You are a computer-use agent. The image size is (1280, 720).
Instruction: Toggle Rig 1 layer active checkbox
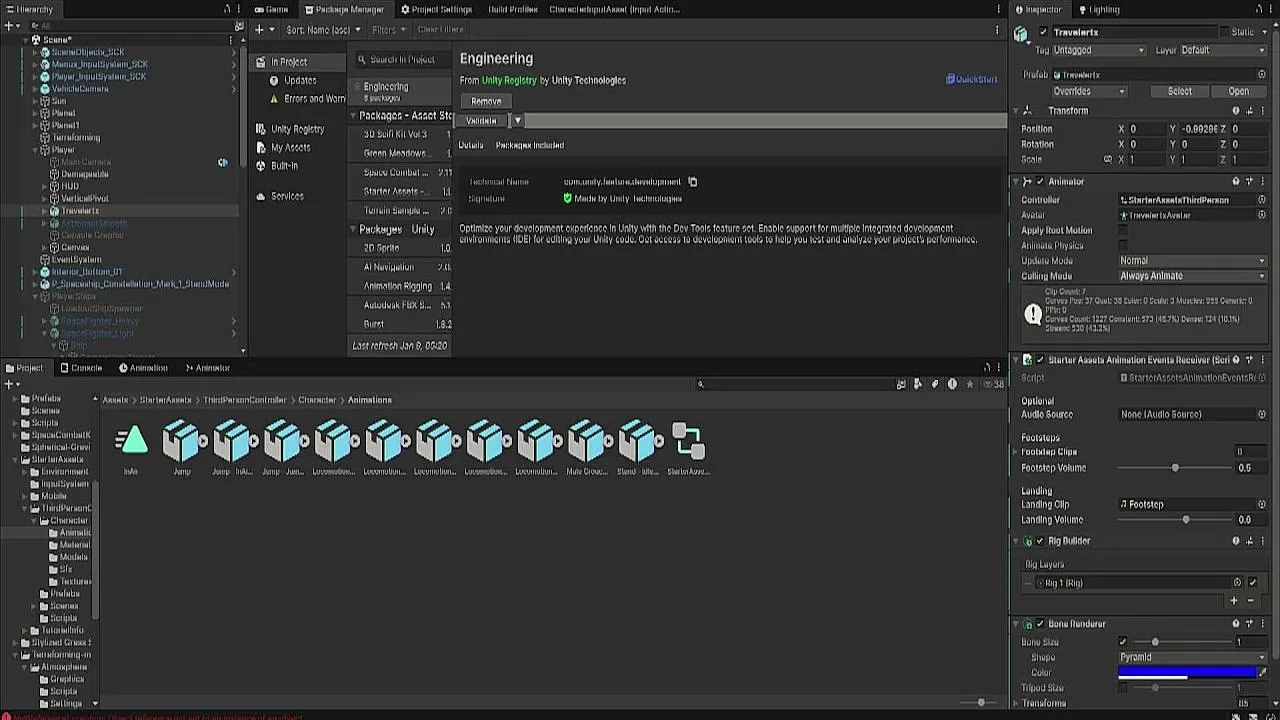[x=1252, y=583]
